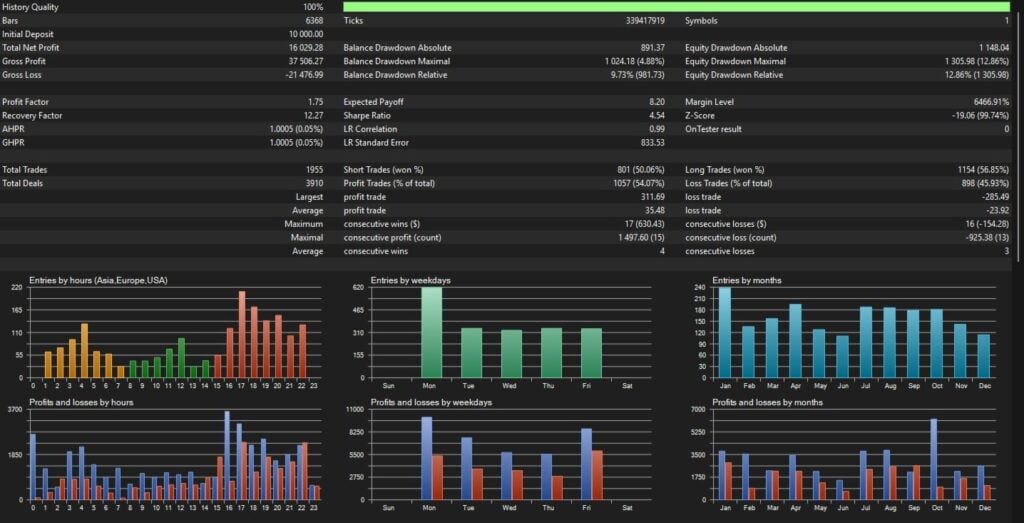1024x523 pixels.
Task: Click the Jan bar in Entries by months
Action: tap(724, 332)
